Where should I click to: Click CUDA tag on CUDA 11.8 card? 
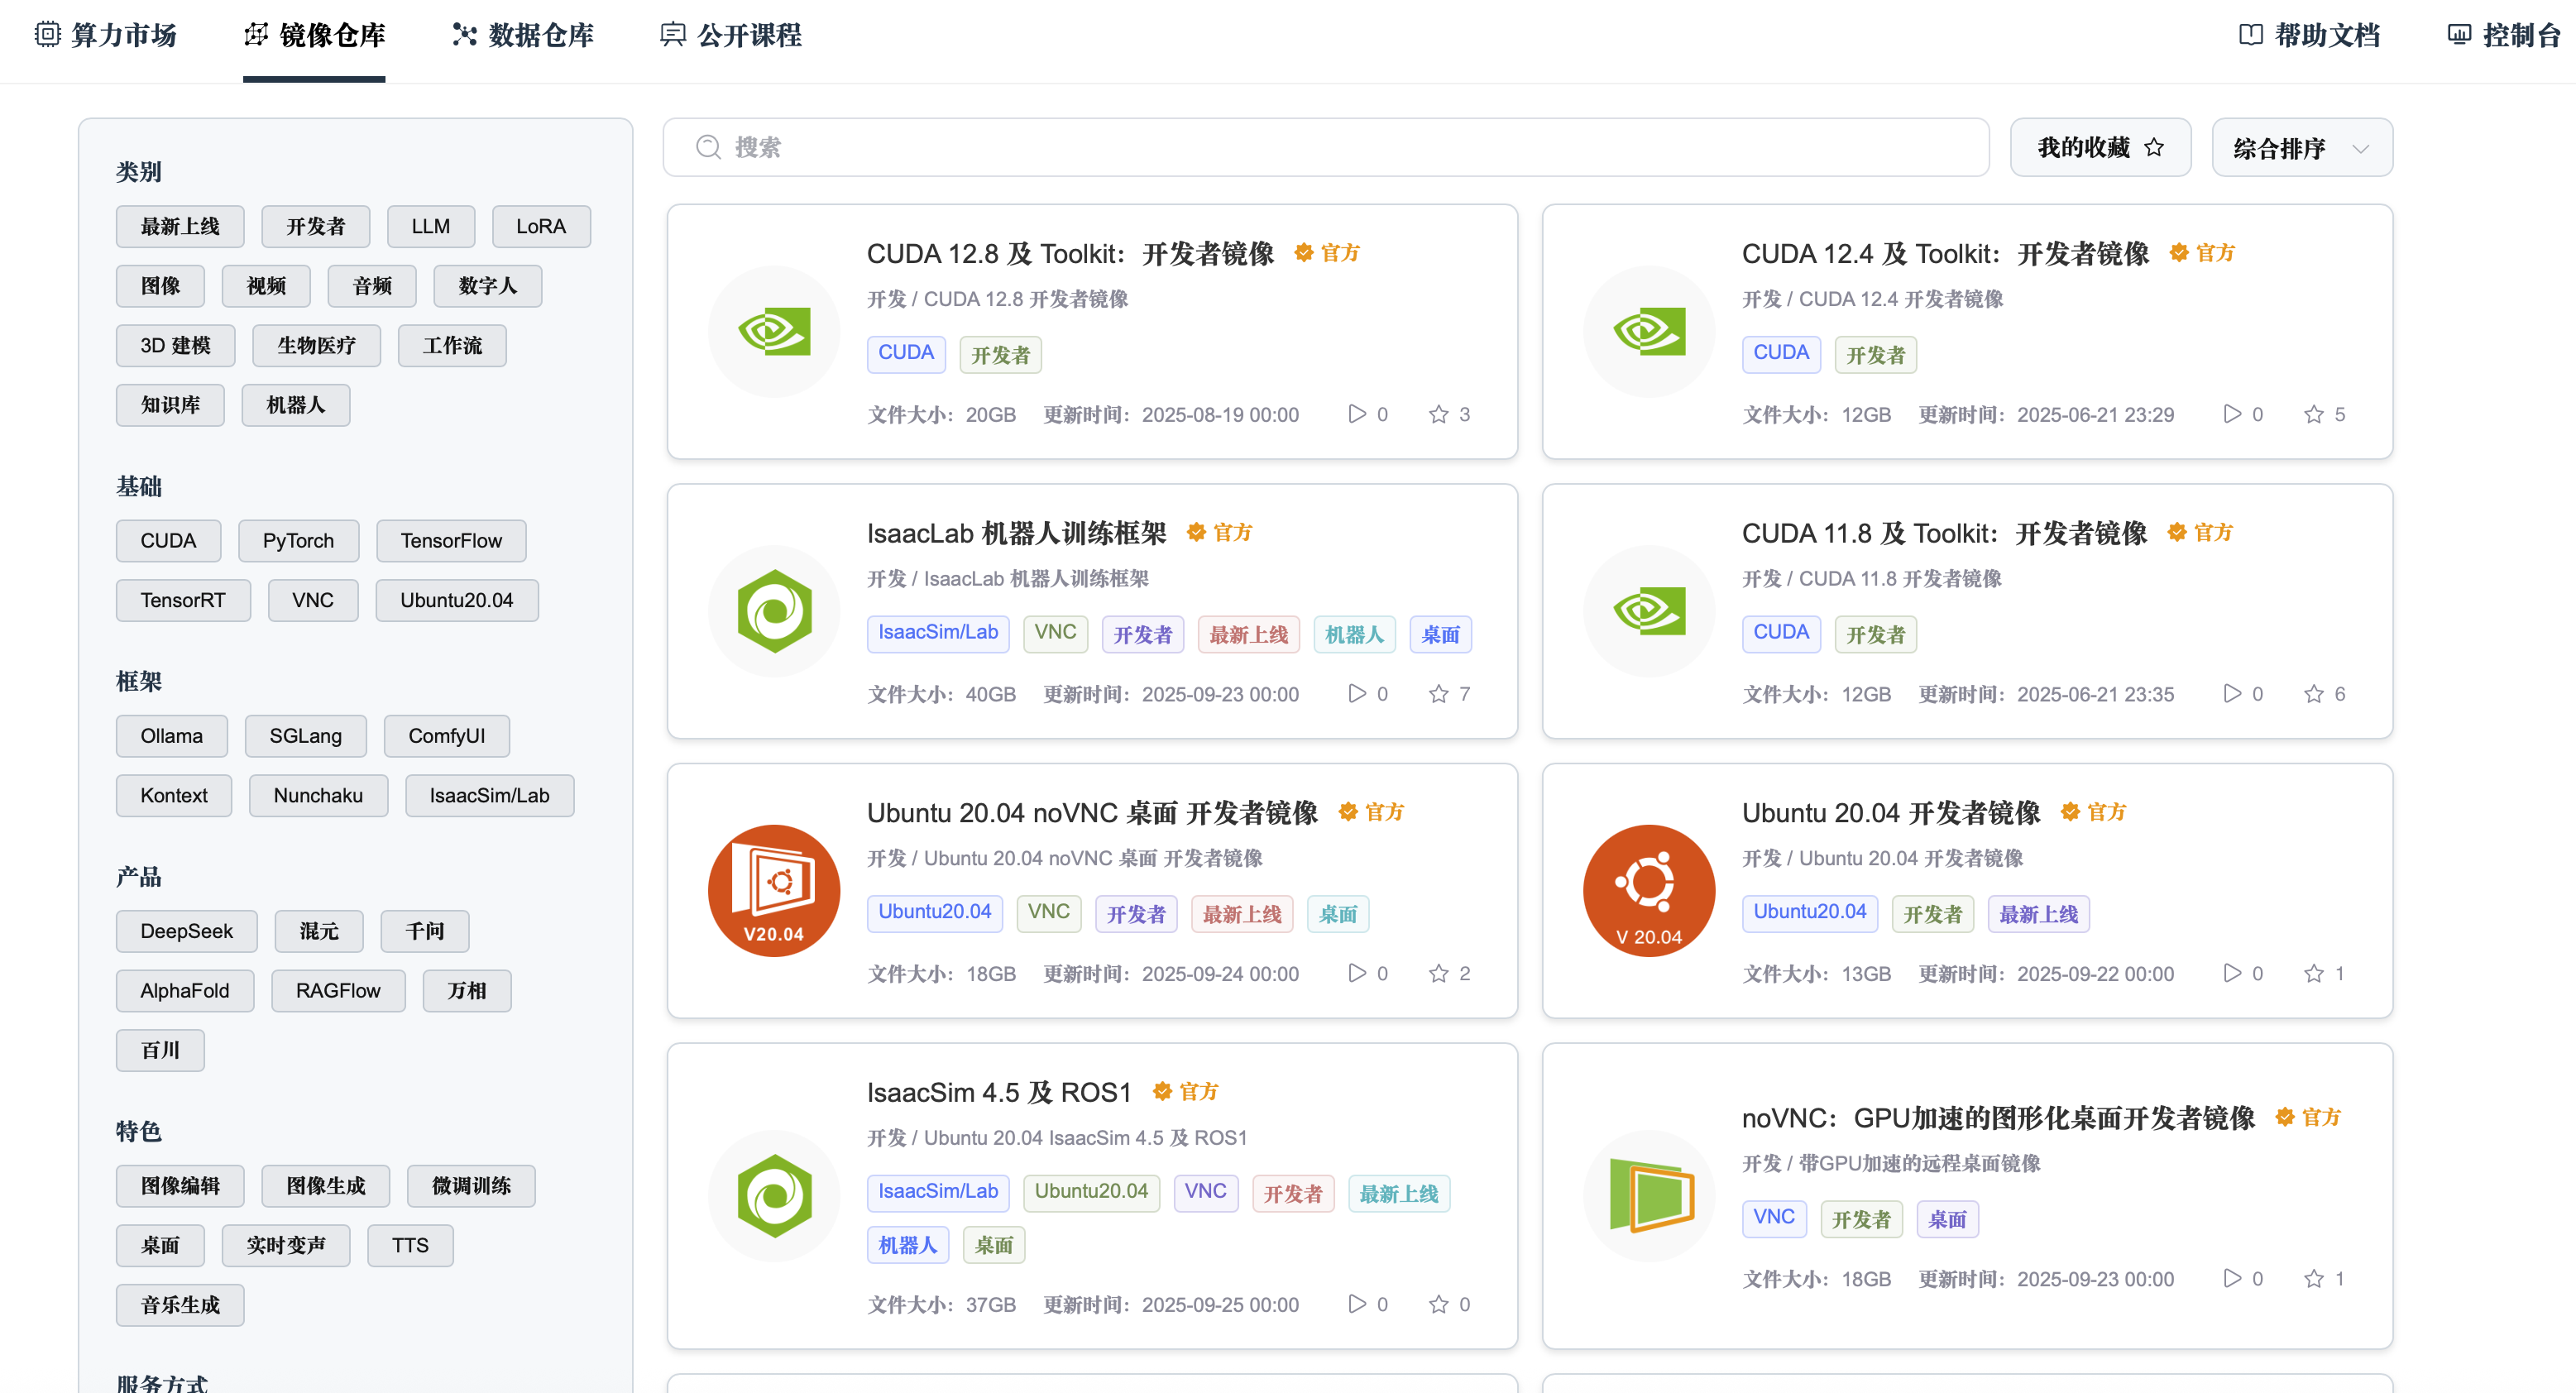click(1781, 633)
